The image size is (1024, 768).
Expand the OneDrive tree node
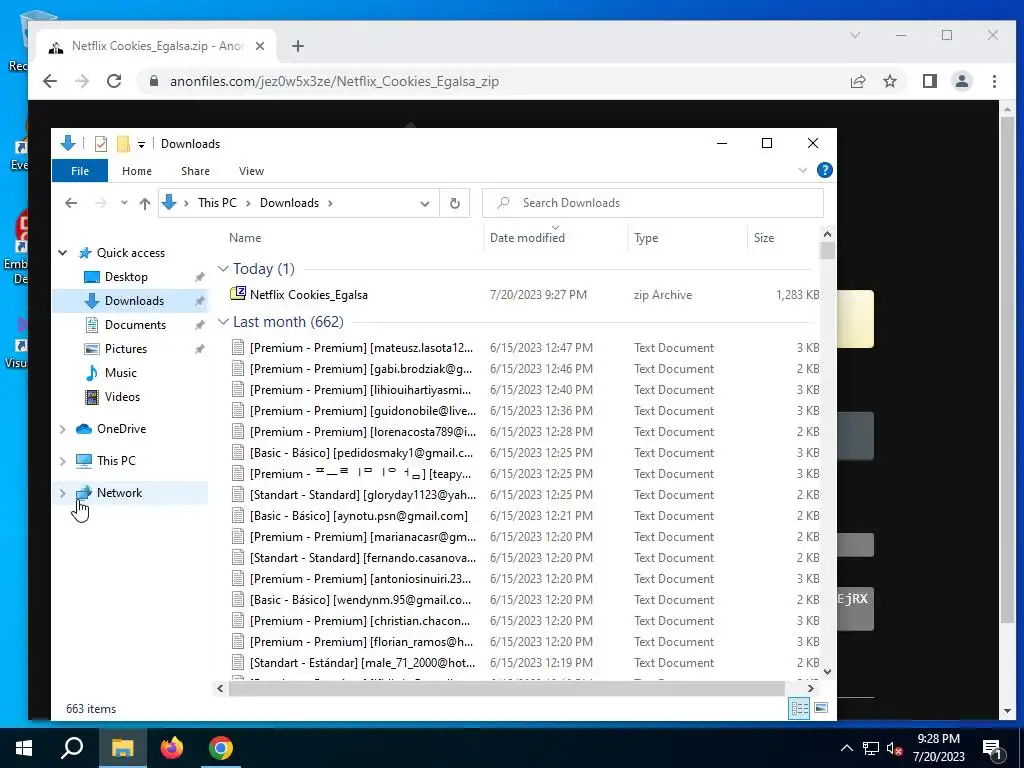pos(63,429)
